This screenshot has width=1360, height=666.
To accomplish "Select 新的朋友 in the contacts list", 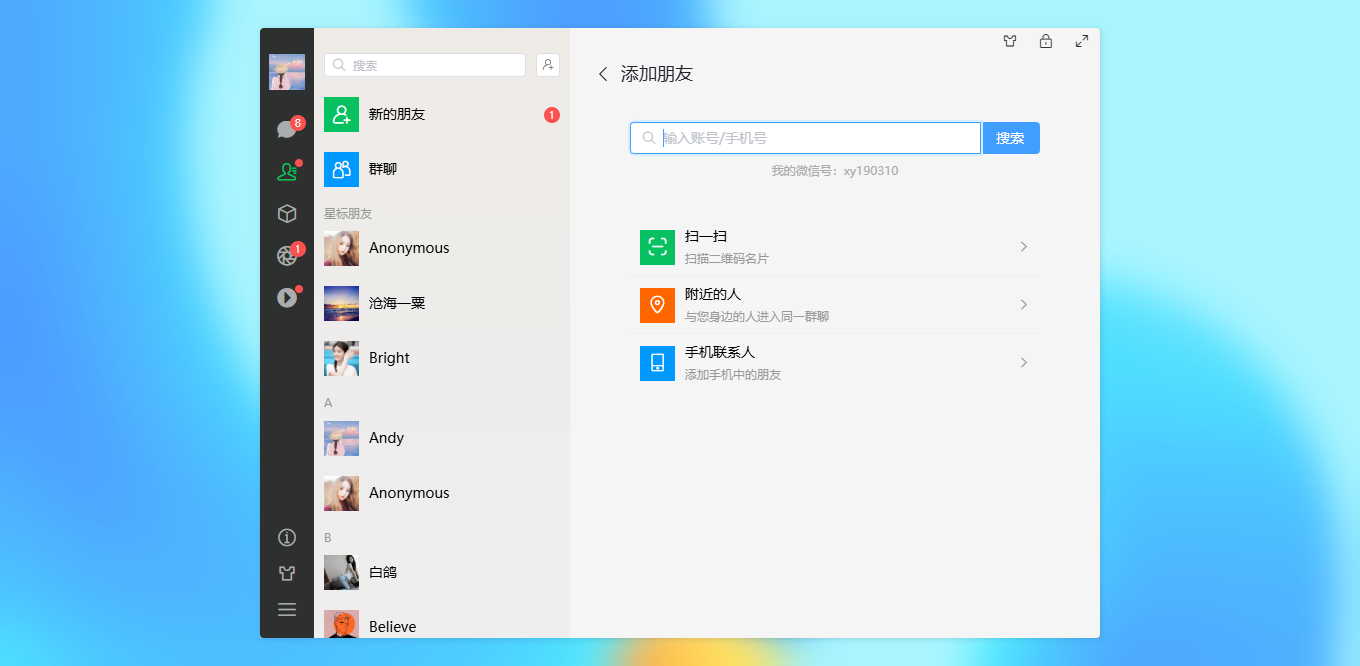I will click(x=420, y=114).
